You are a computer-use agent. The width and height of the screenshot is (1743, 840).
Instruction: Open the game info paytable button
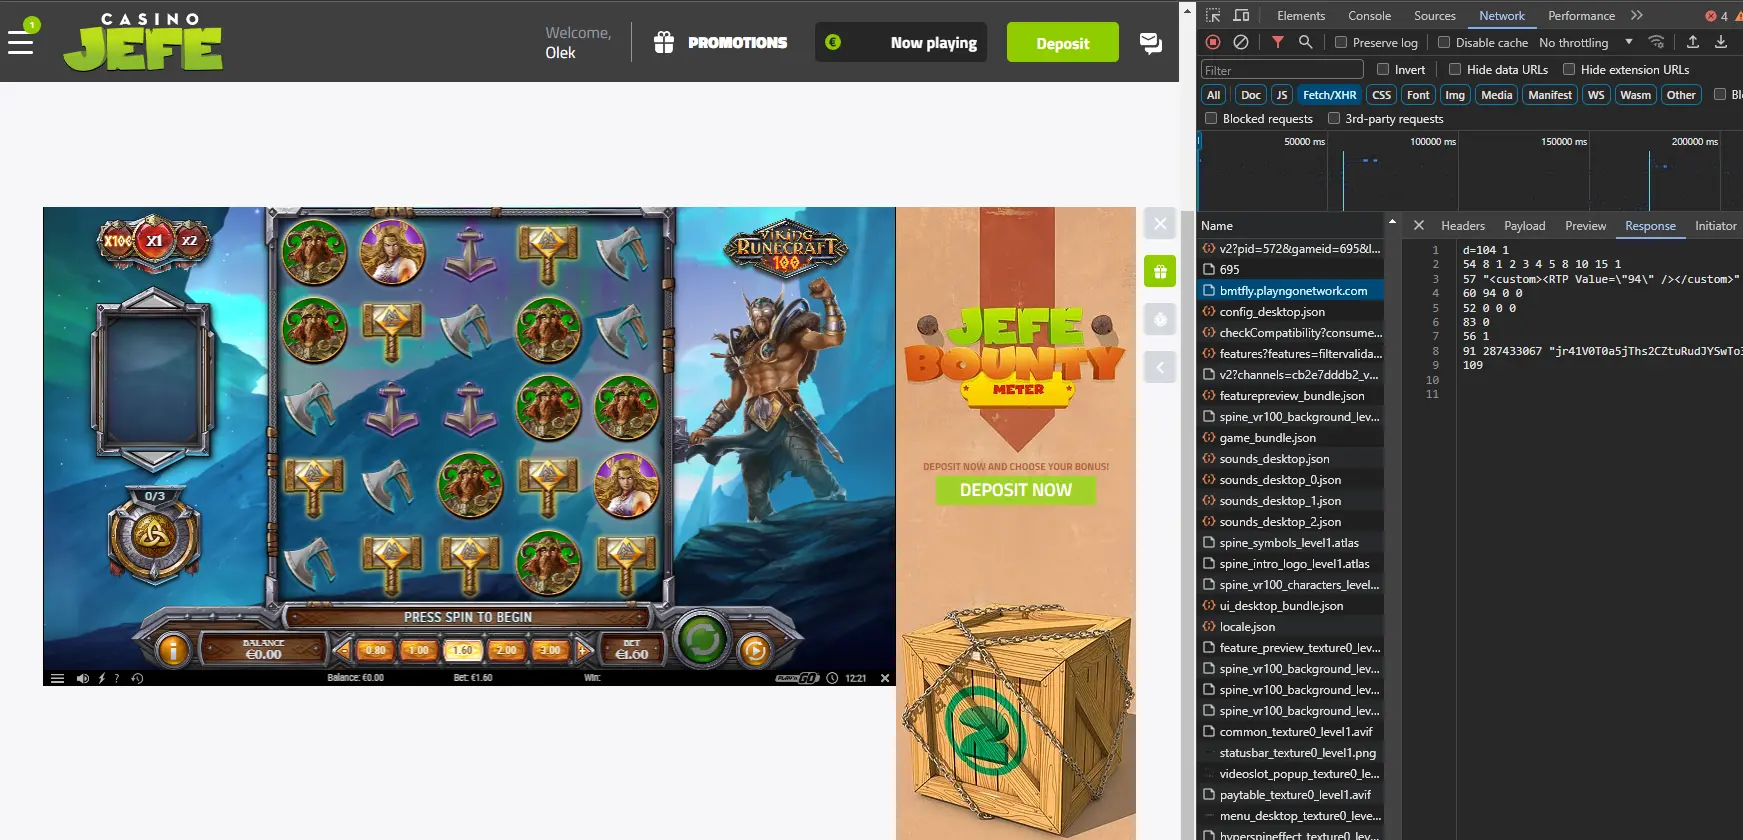[173, 651]
